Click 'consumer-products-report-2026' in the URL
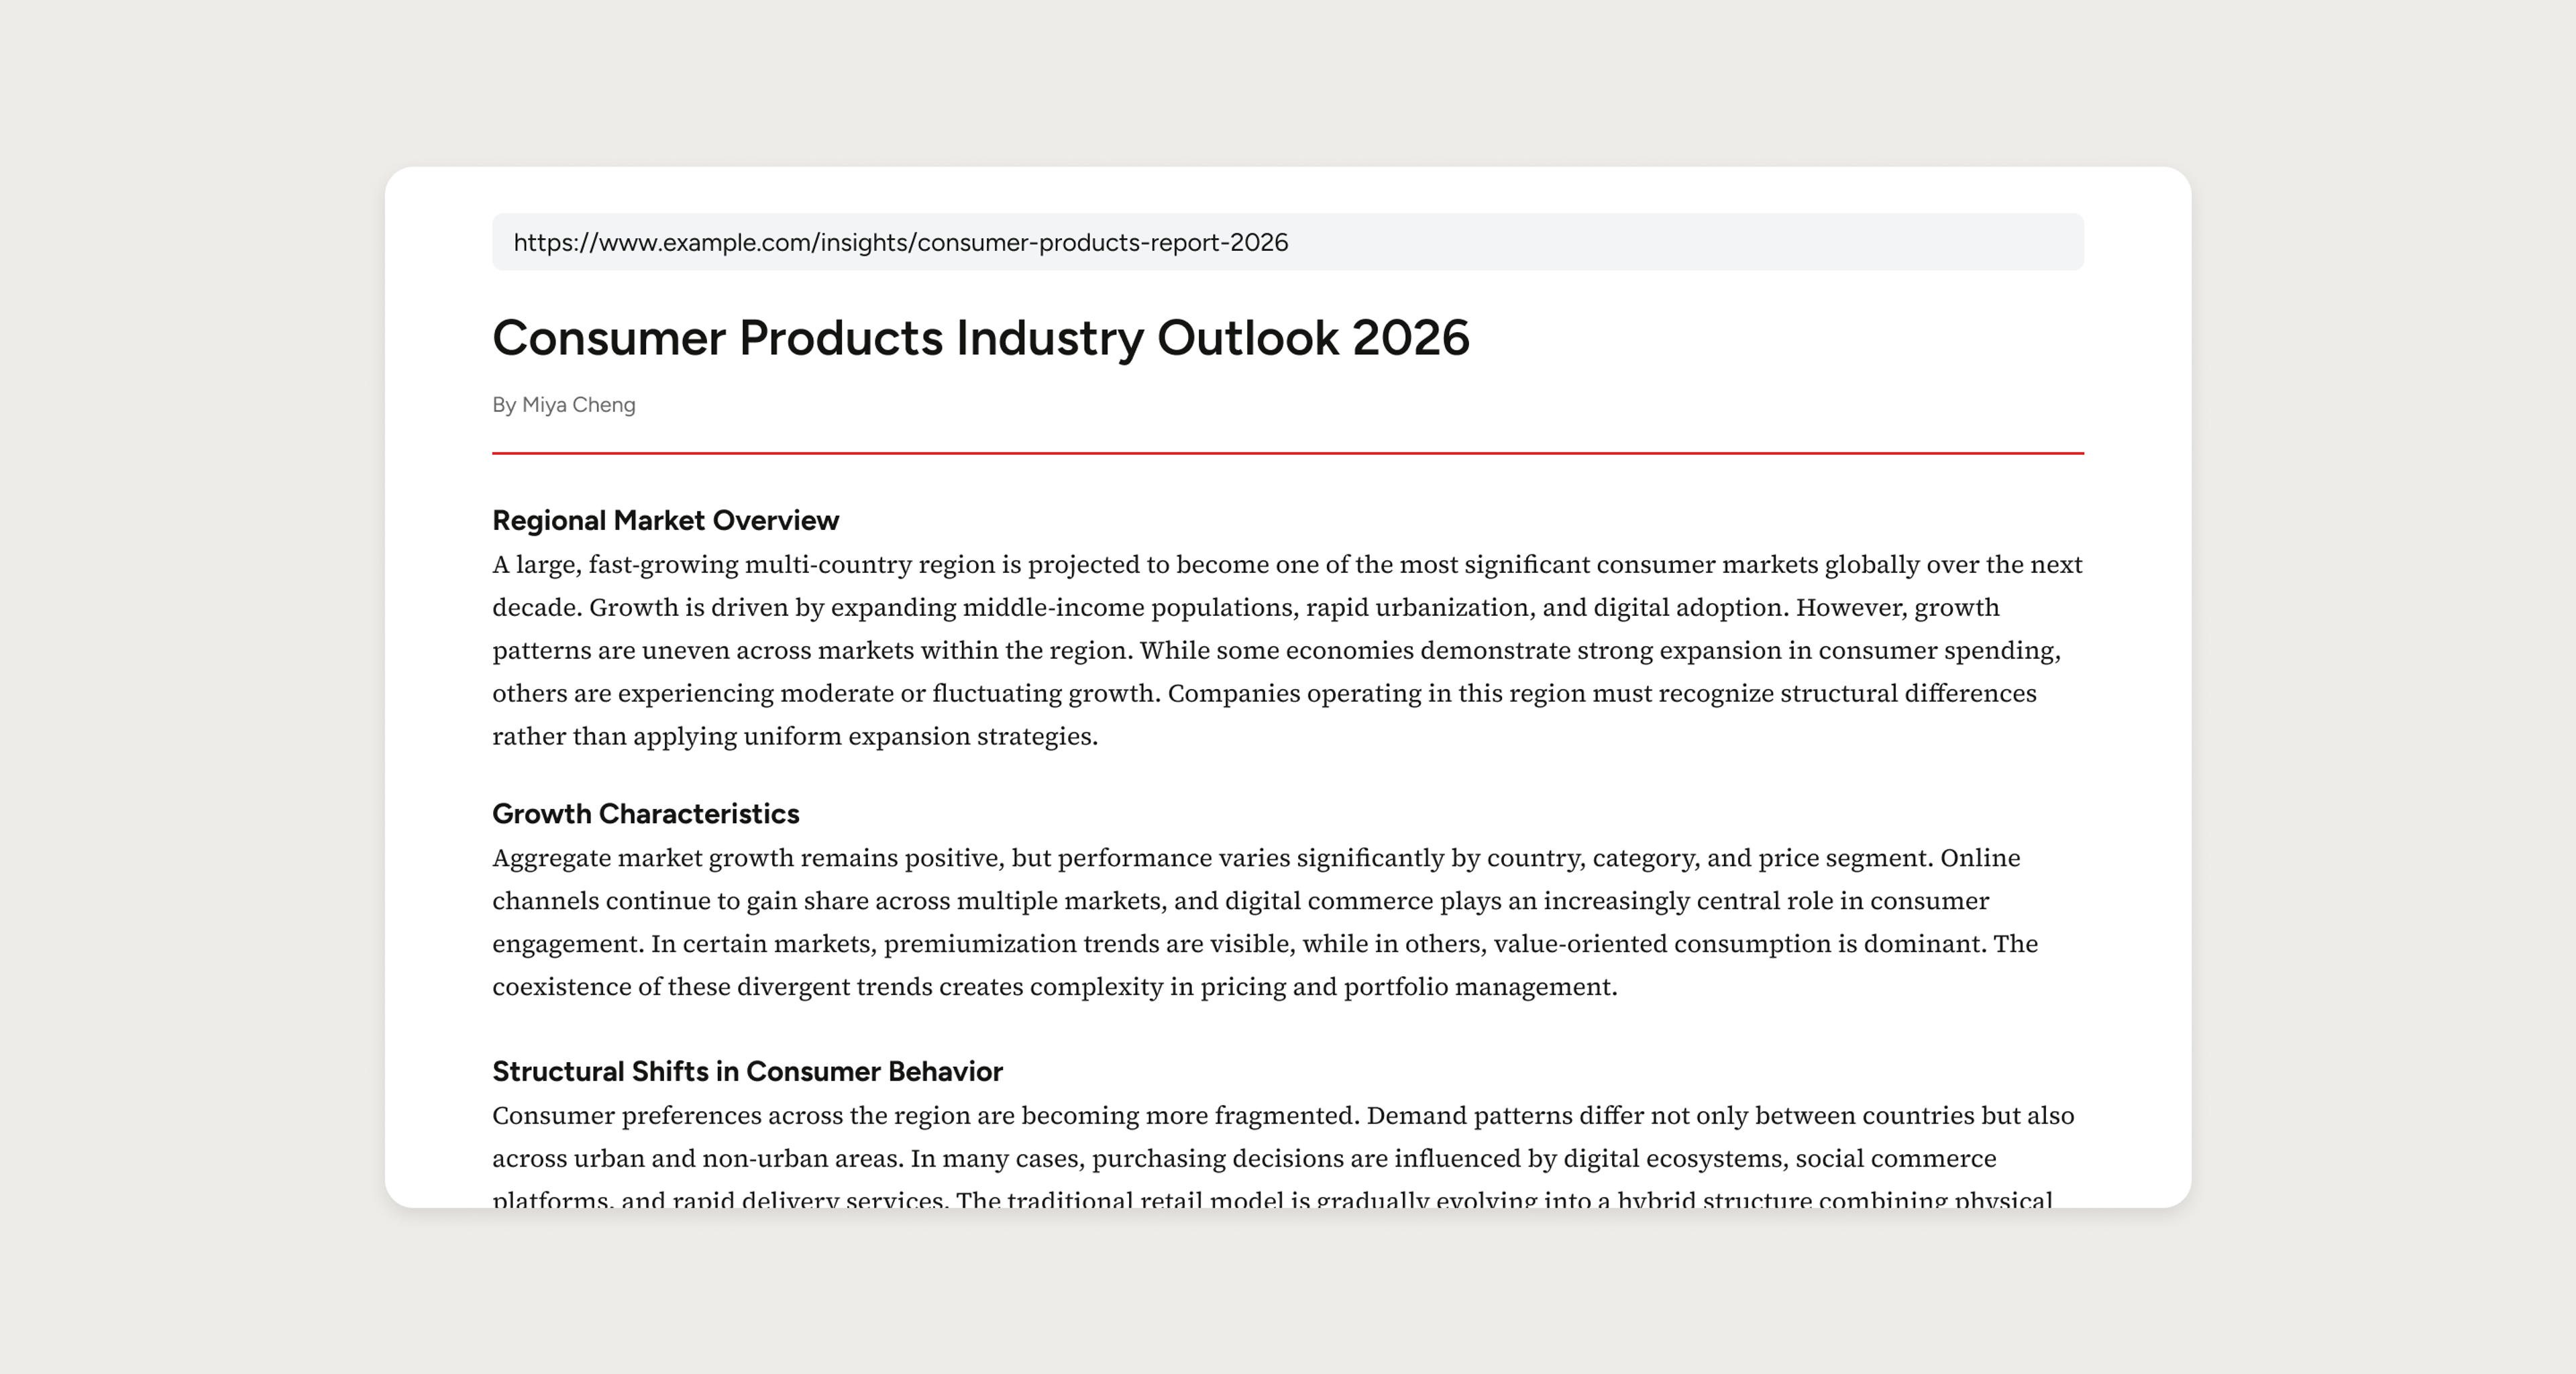Screen dimensions: 2576x1374 pyautogui.click(x=1102, y=243)
